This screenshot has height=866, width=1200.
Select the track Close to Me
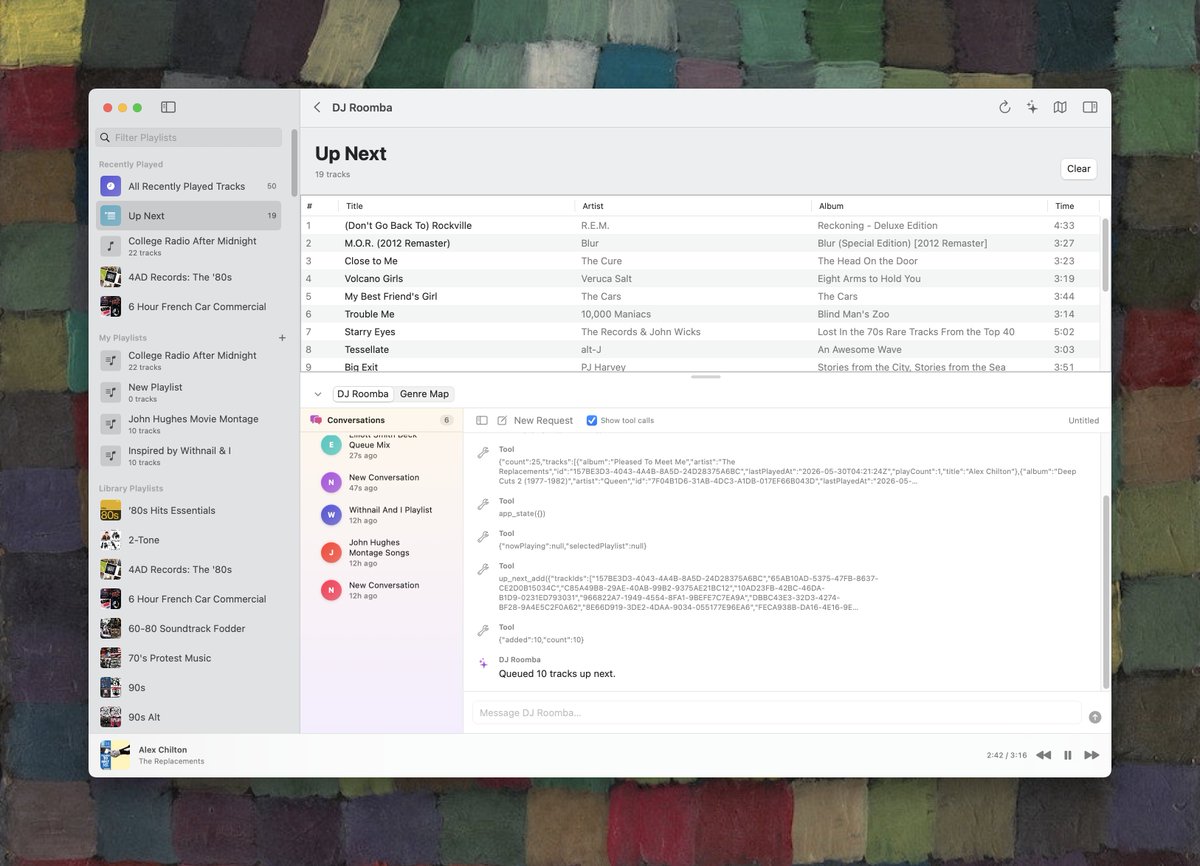[700, 261]
